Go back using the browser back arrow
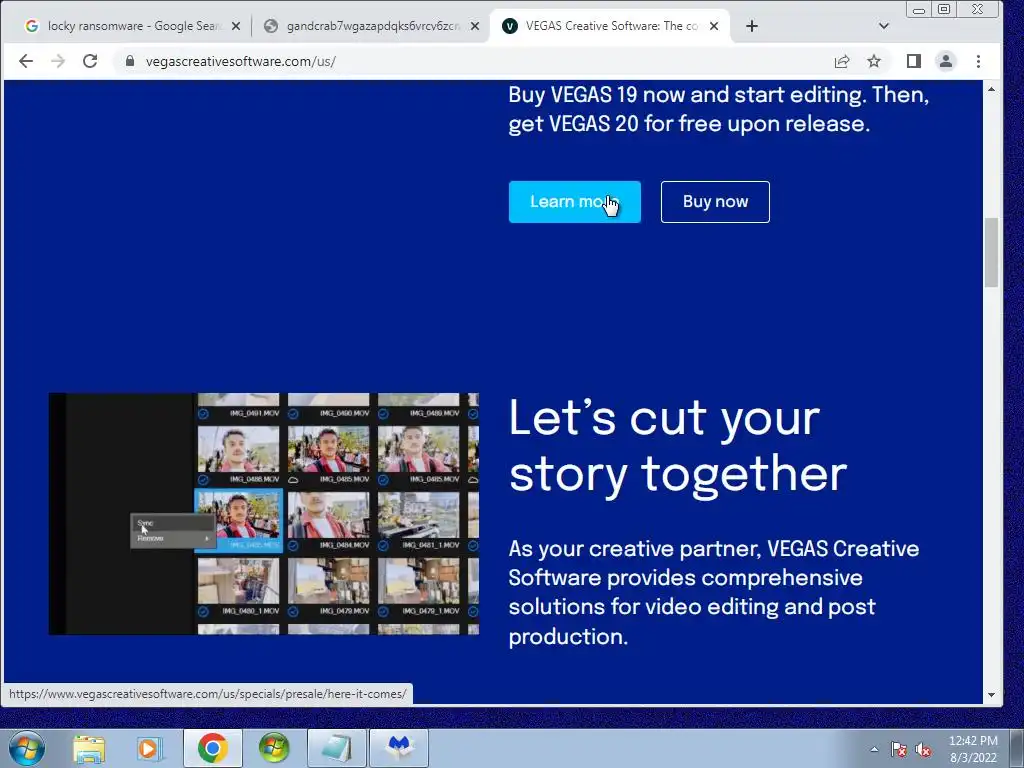The image size is (1024, 768). 25,61
